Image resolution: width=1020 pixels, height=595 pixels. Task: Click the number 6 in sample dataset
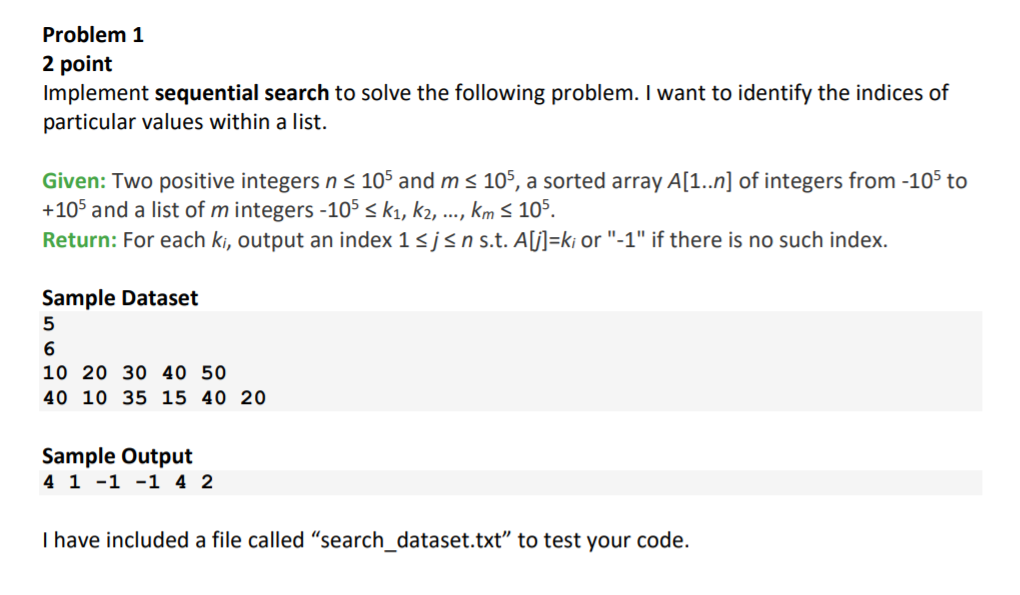coord(49,349)
